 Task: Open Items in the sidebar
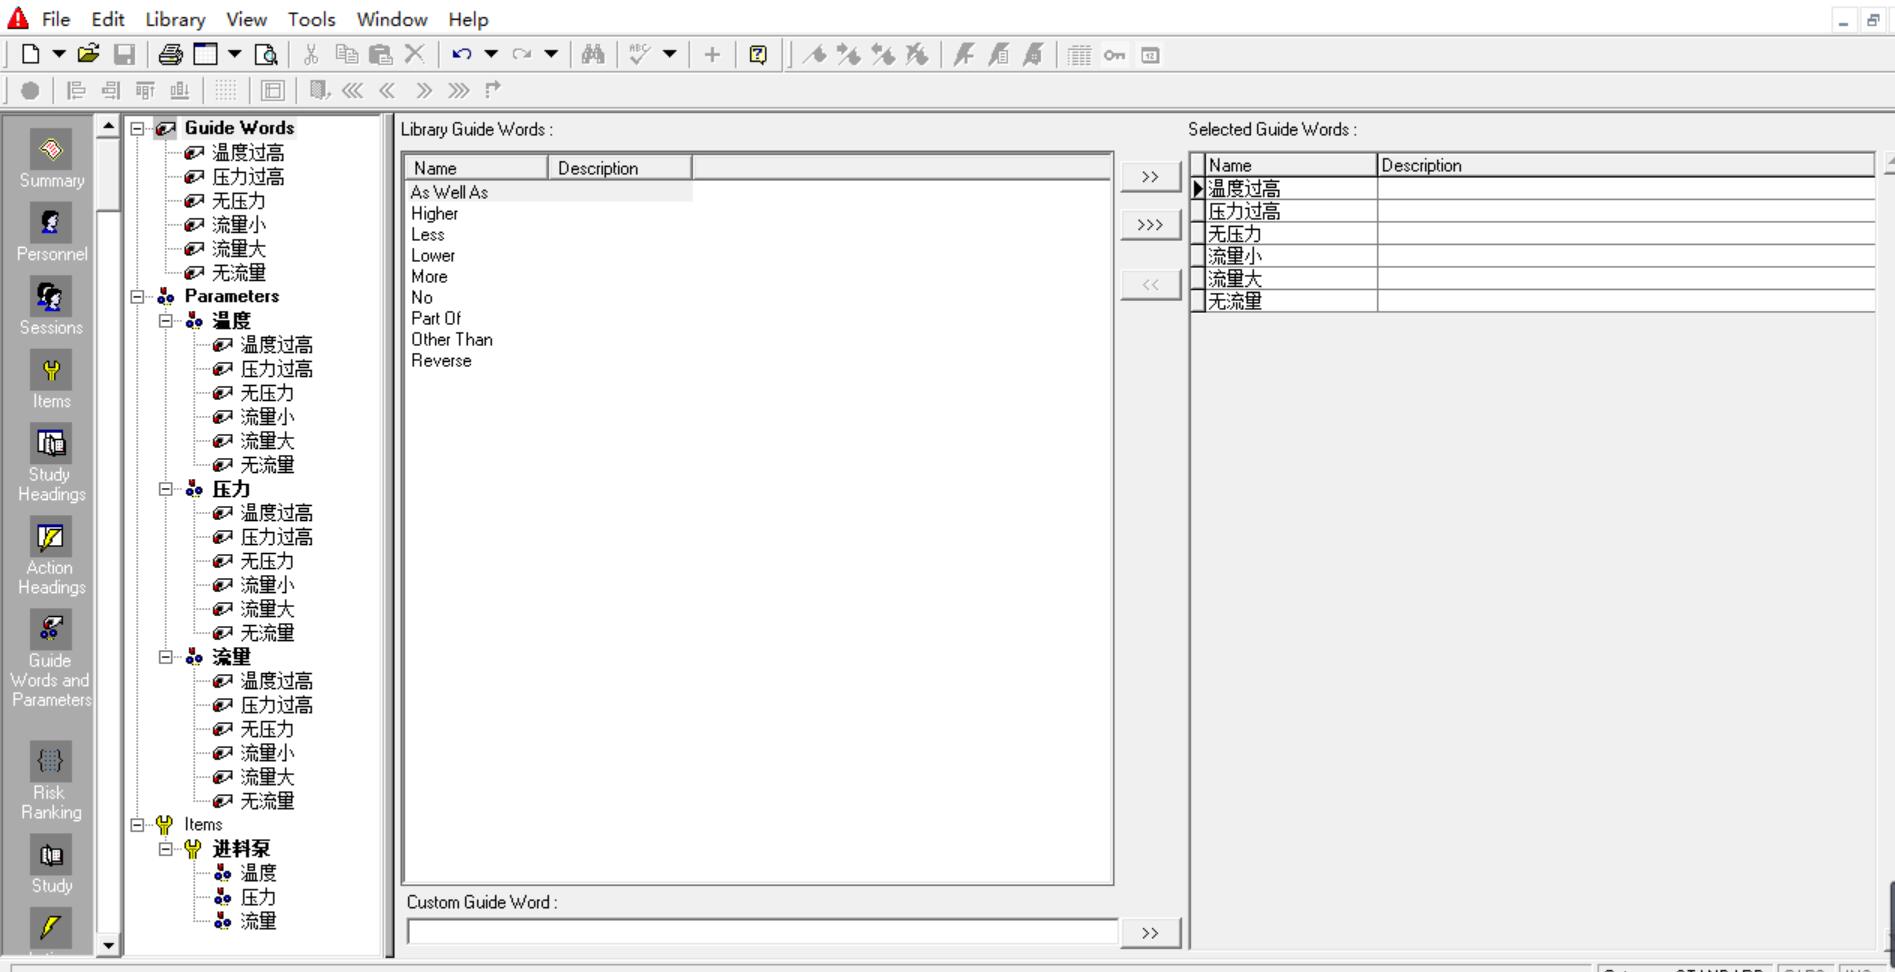pos(51,381)
